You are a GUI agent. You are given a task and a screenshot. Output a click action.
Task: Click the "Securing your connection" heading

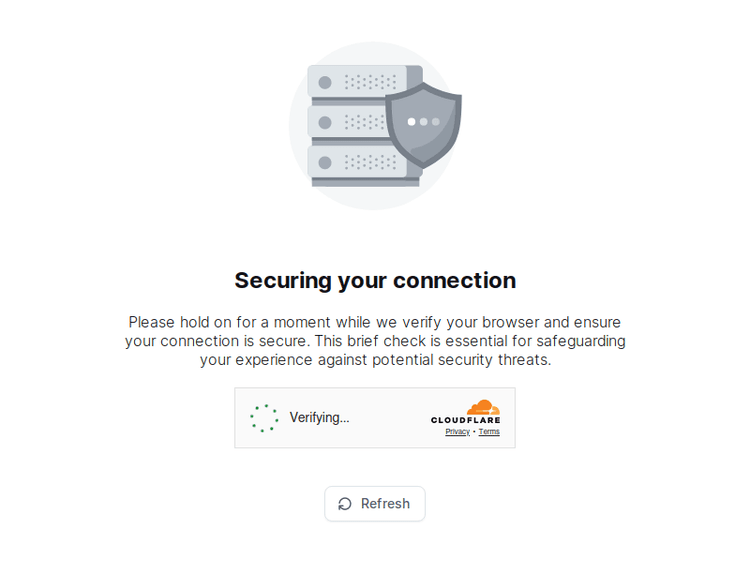375,280
